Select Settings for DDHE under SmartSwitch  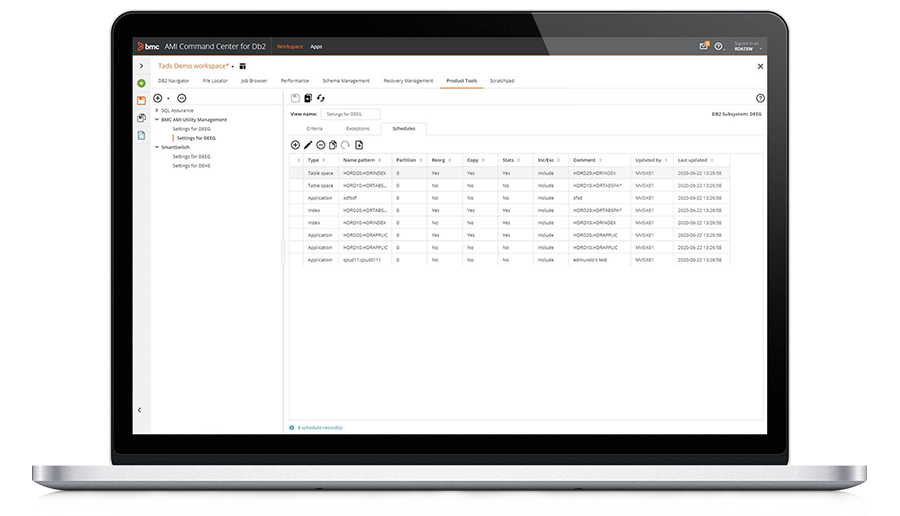tap(191, 165)
